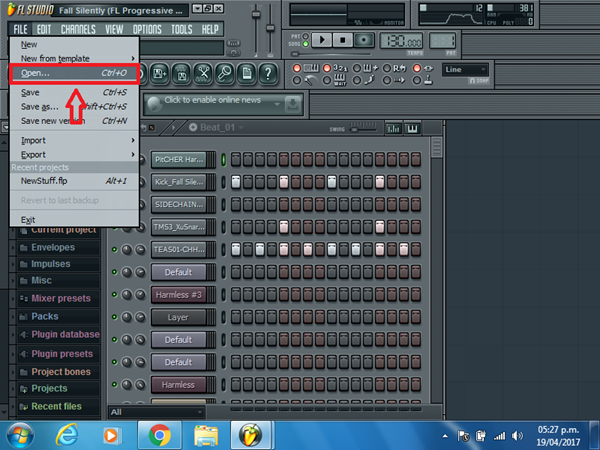Turn the Harmless #3 channel volume knob
Image resolution: width=600 pixels, height=450 pixels.
point(141,295)
